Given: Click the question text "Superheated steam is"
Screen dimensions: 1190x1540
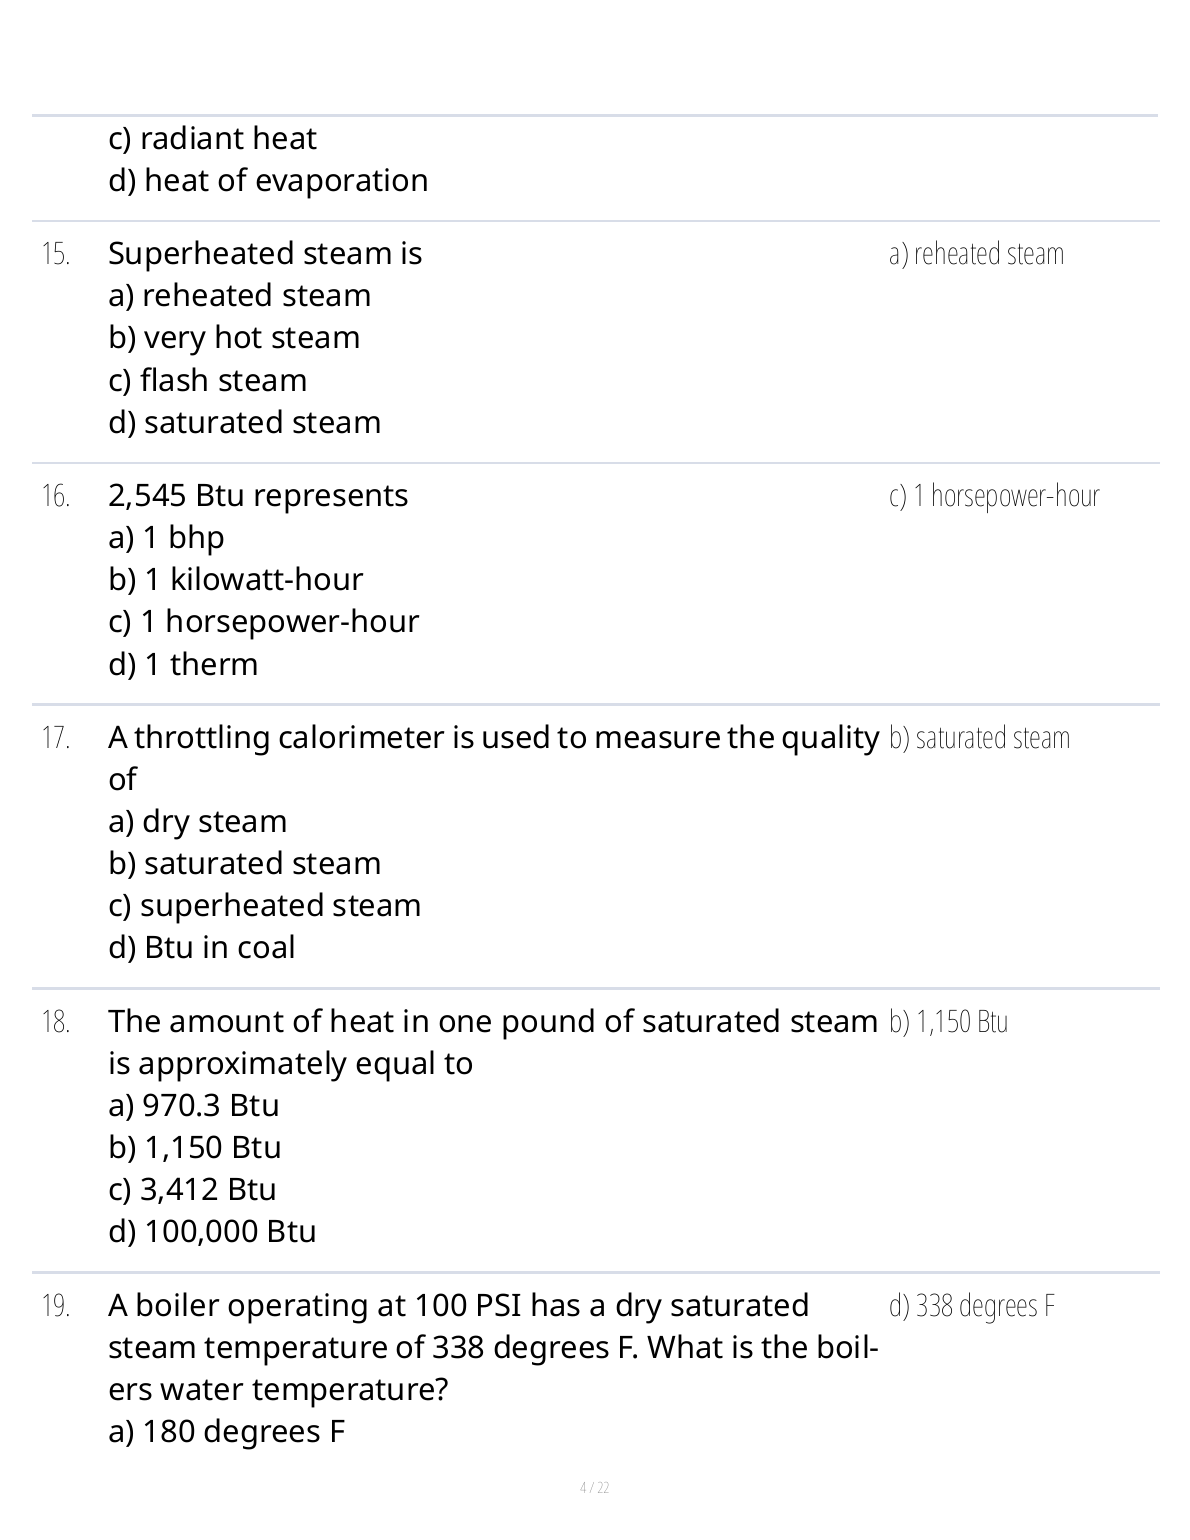Looking at the screenshot, I should pos(265,253).
